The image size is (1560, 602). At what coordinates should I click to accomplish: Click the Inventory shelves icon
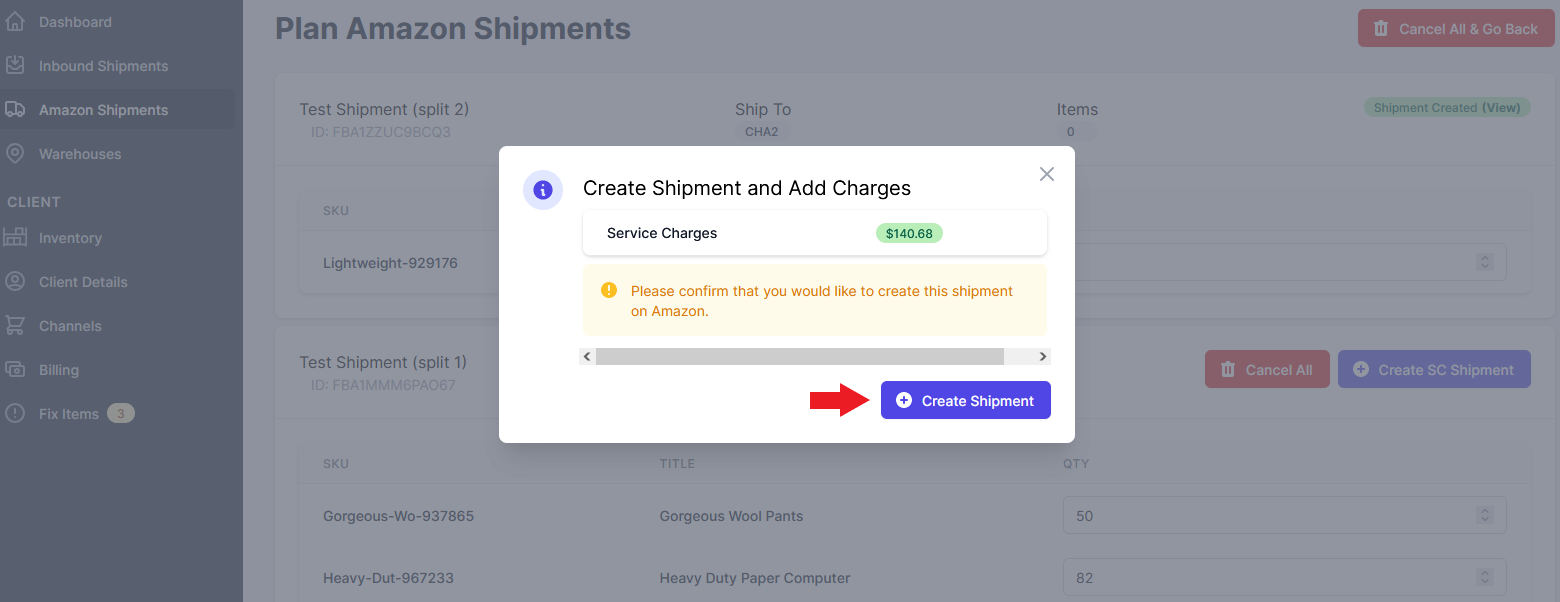[15, 238]
